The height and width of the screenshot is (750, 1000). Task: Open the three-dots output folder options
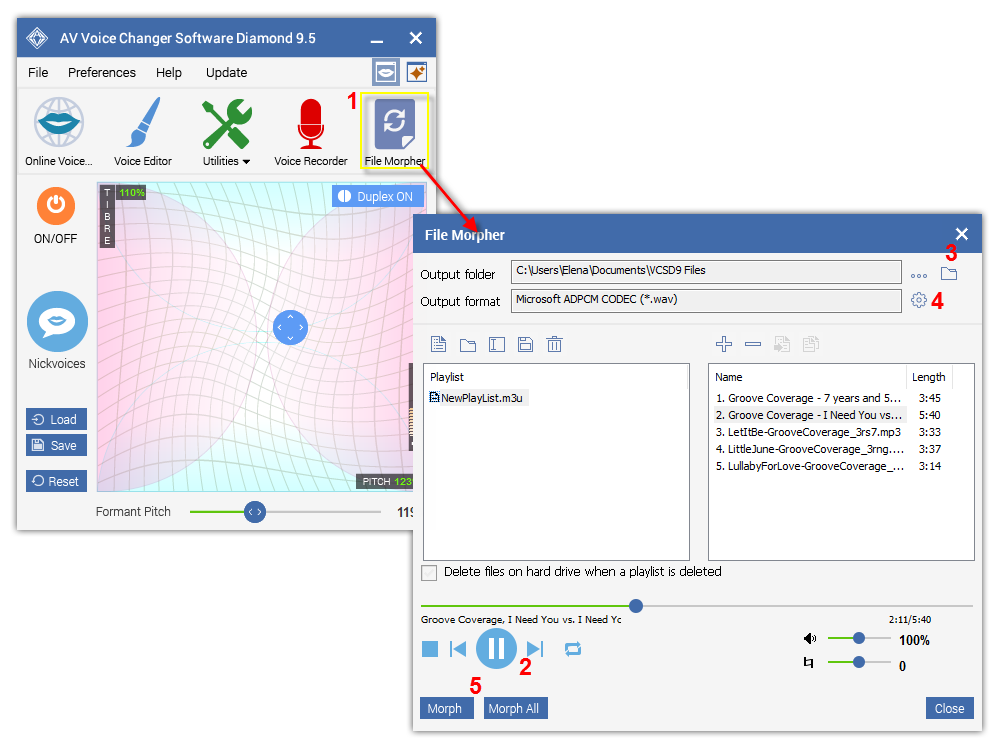(x=918, y=274)
